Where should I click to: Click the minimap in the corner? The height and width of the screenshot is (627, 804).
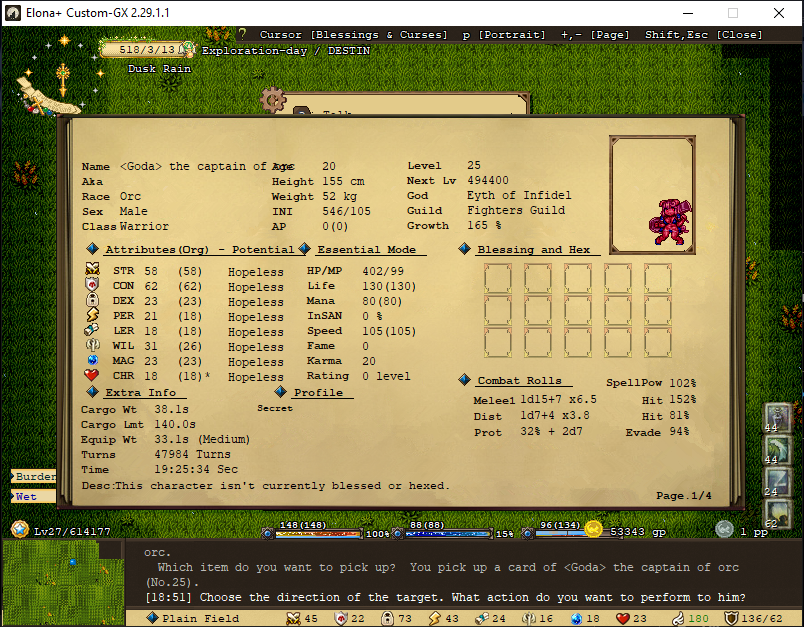pyautogui.click(x=64, y=583)
